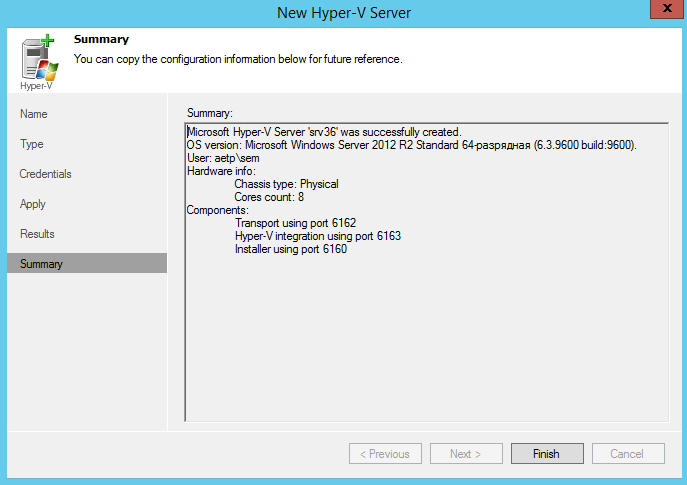Click the 'Hardware info:' line
The width and height of the screenshot is (687, 485).
click(x=221, y=171)
